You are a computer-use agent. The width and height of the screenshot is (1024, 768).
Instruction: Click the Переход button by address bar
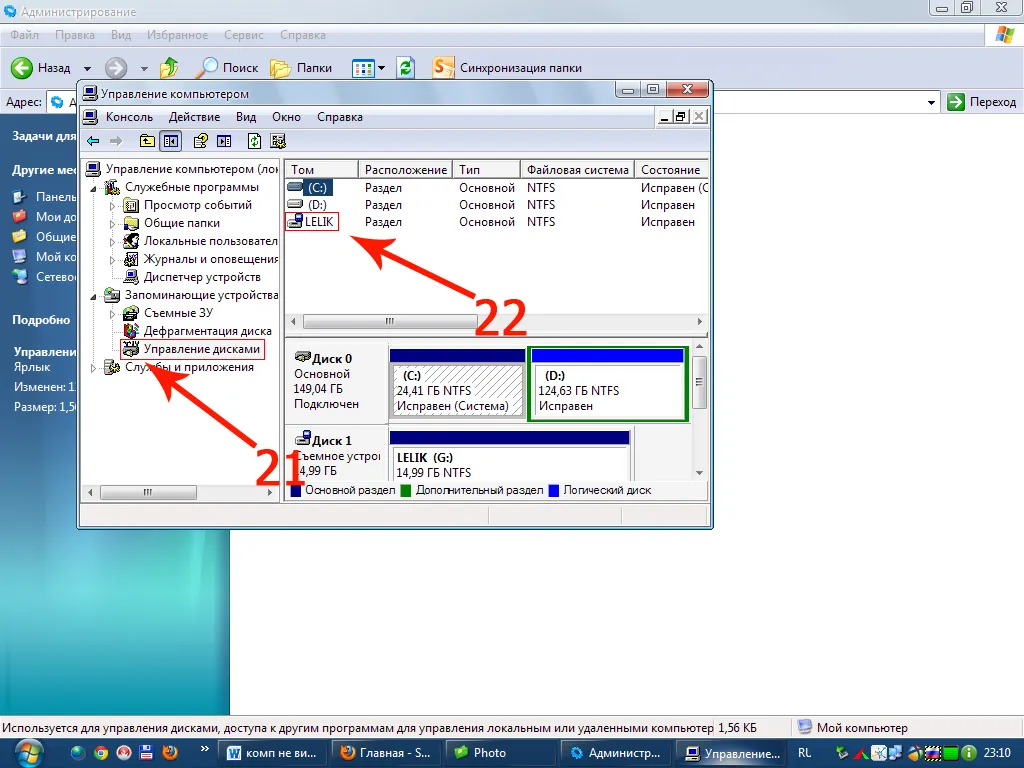(982, 102)
